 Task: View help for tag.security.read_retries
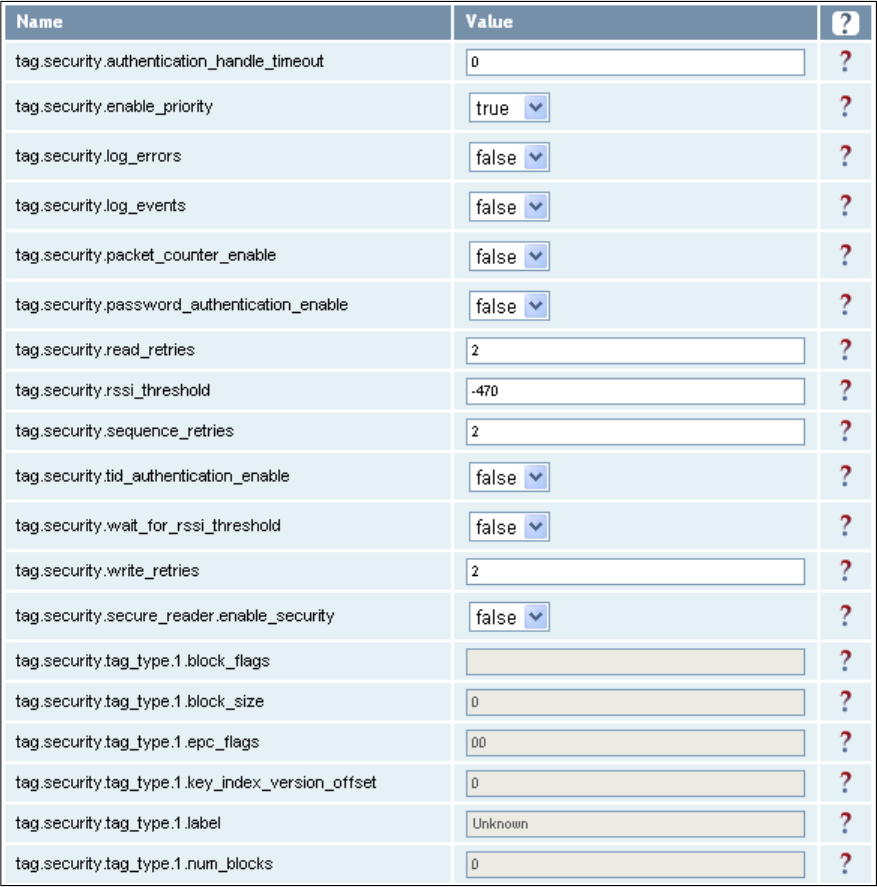click(x=845, y=350)
